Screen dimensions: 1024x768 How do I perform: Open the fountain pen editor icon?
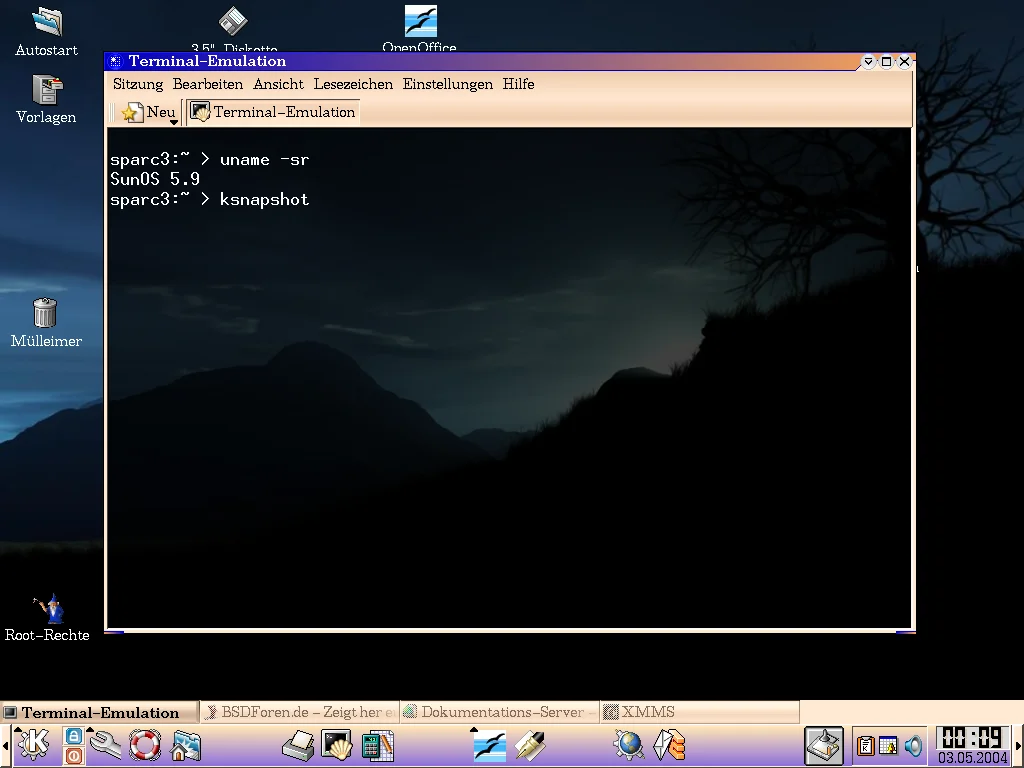pos(530,745)
